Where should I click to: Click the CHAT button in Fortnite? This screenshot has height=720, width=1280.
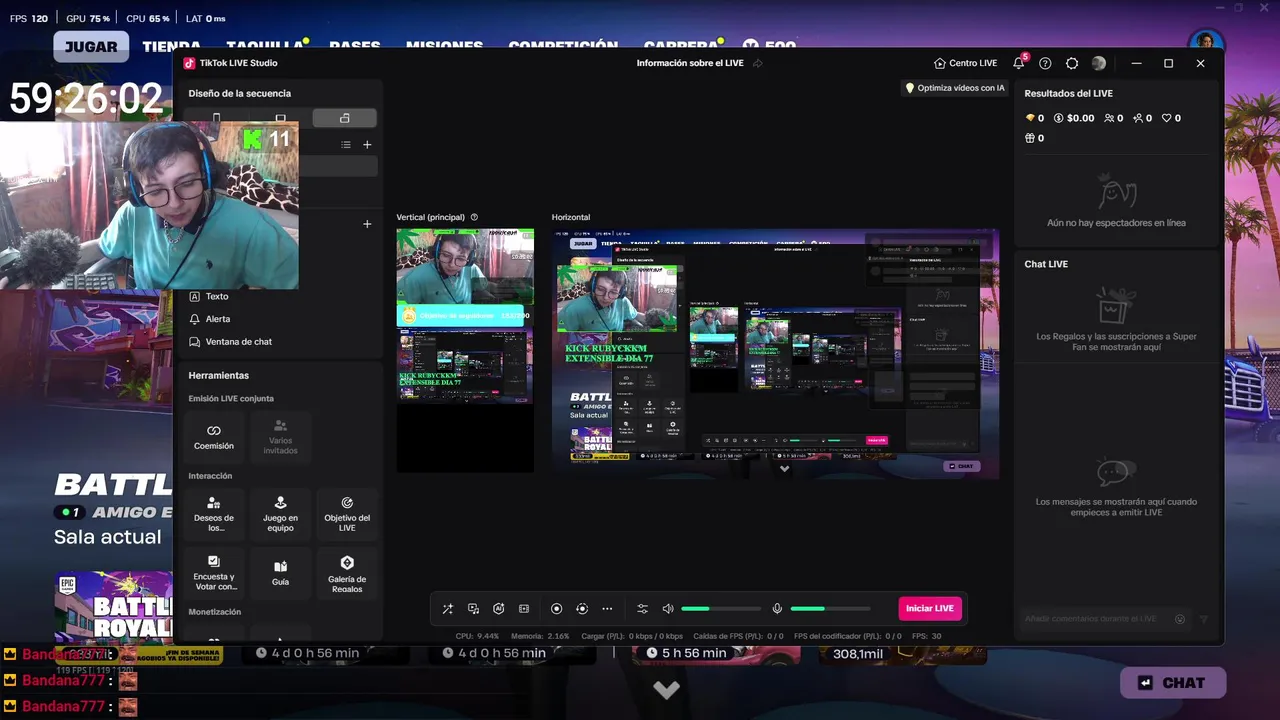tap(1173, 683)
